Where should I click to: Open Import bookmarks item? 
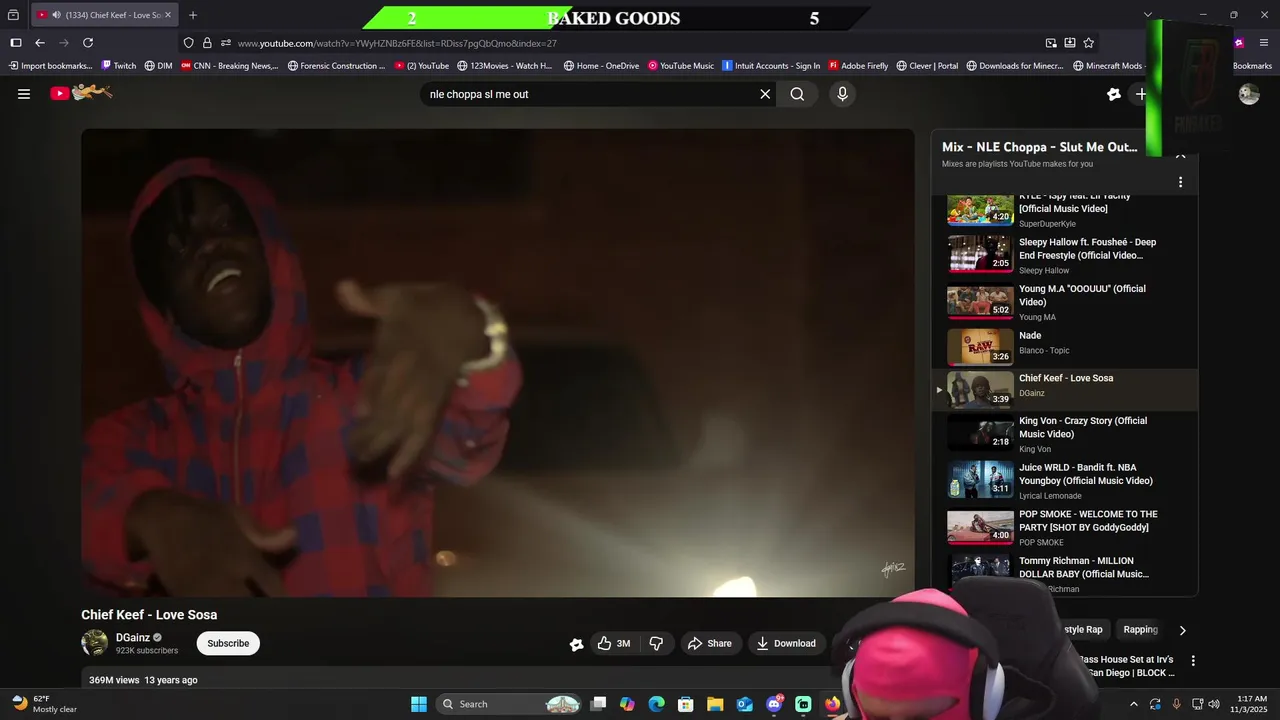pyautogui.click(x=50, y=66)
